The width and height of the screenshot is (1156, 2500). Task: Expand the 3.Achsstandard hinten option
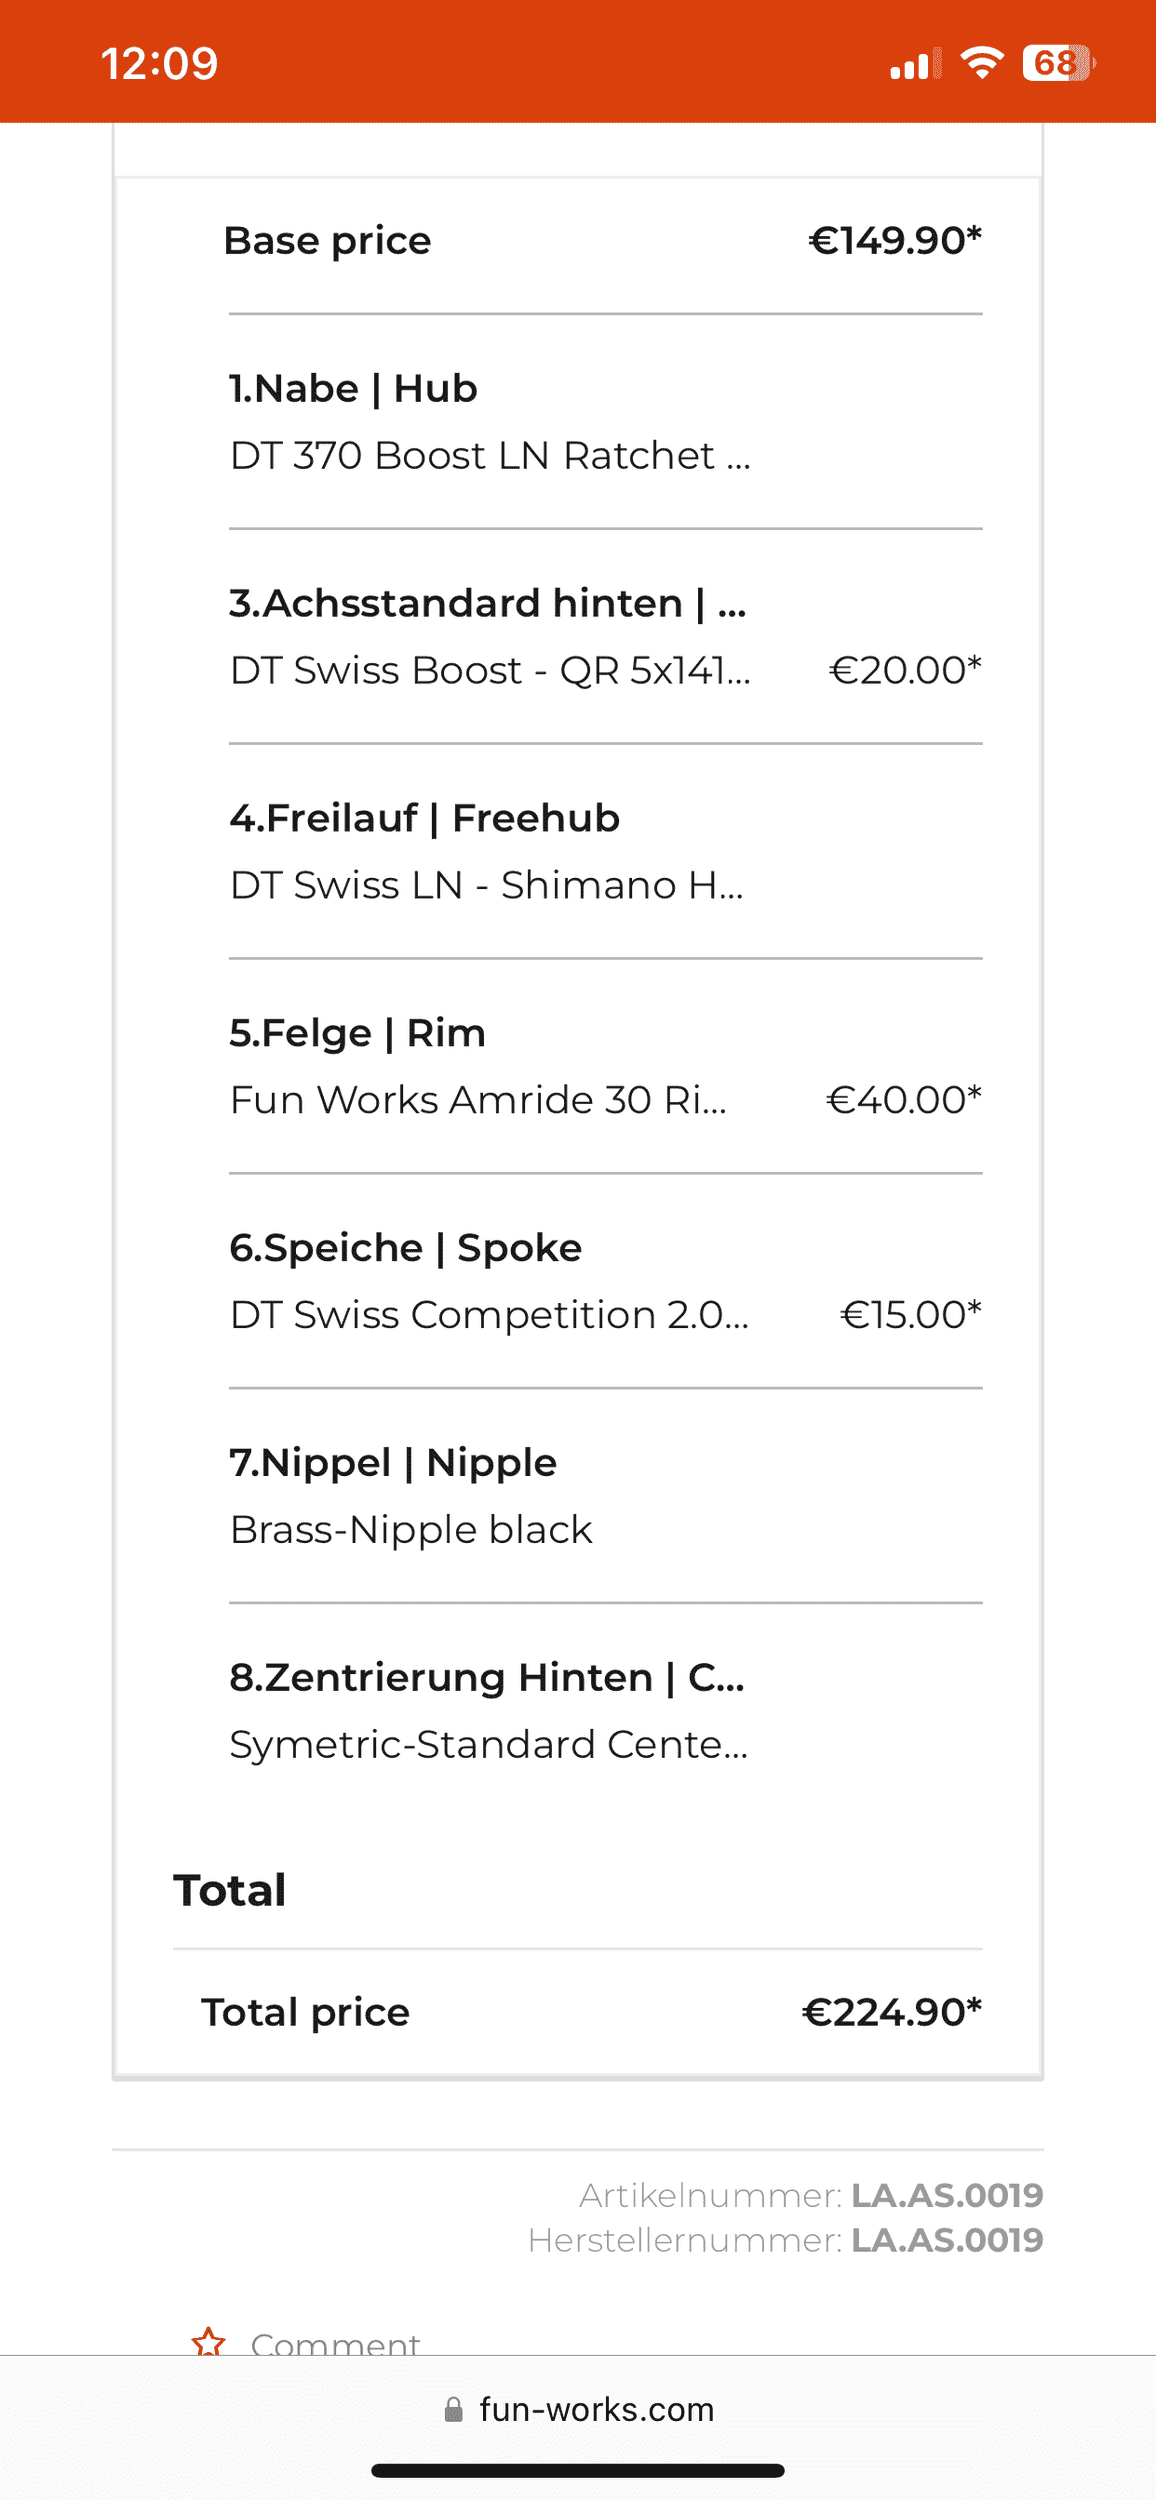click(x=605, y=637)
